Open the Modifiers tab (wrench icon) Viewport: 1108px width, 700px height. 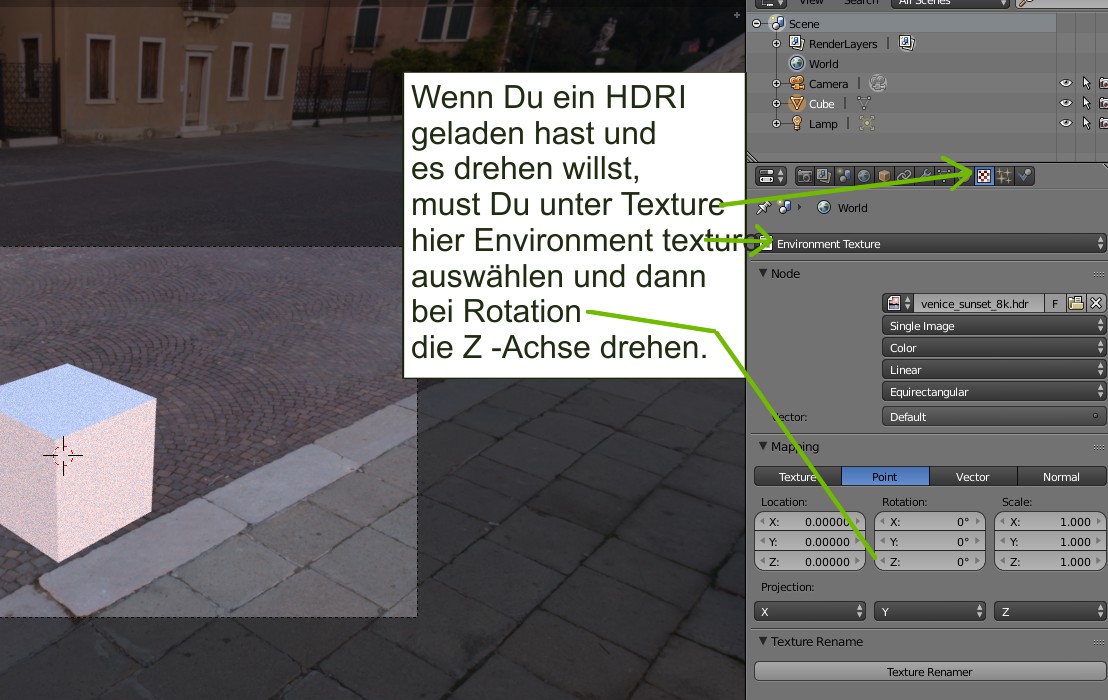(x=924, y=176)
